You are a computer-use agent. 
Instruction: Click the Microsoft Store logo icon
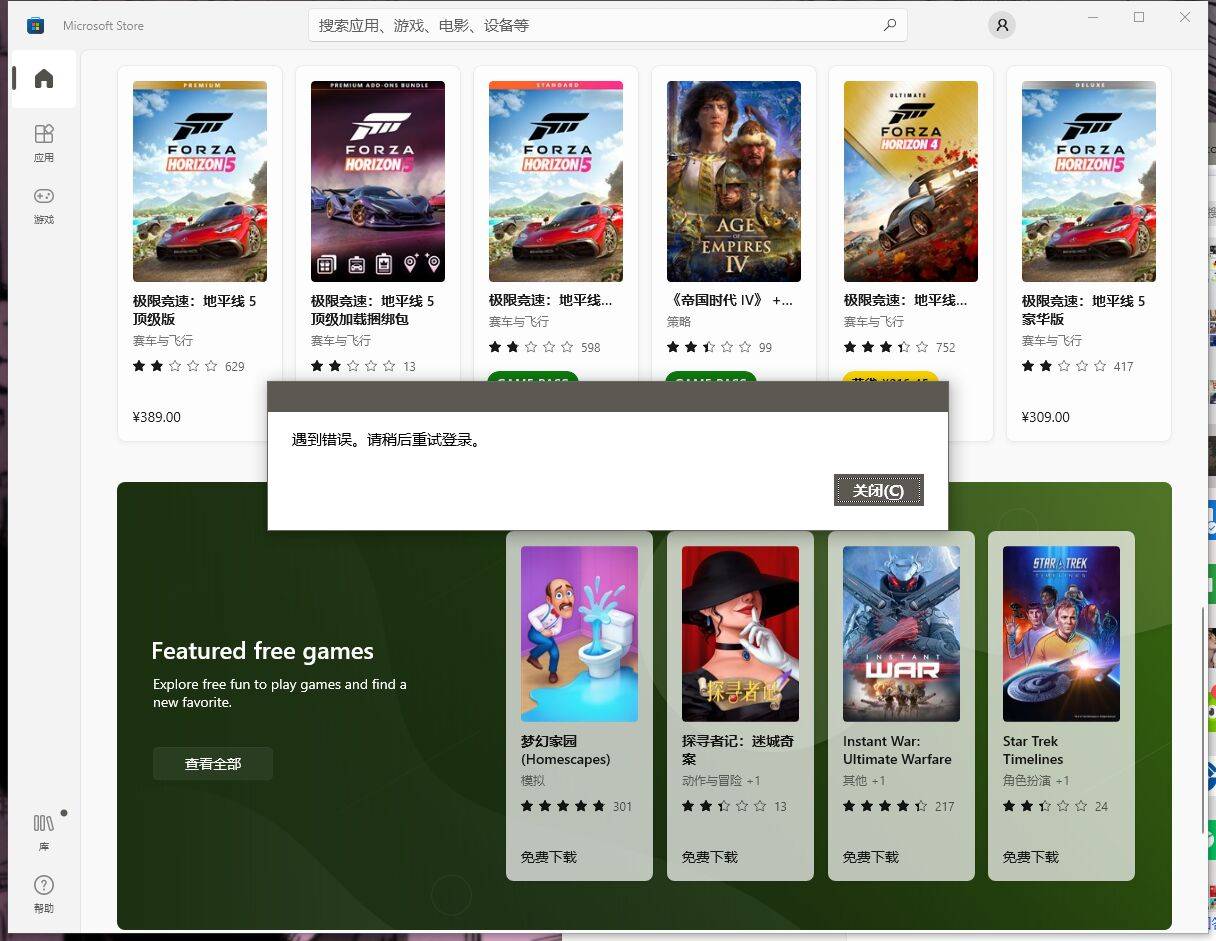(35, 25)
